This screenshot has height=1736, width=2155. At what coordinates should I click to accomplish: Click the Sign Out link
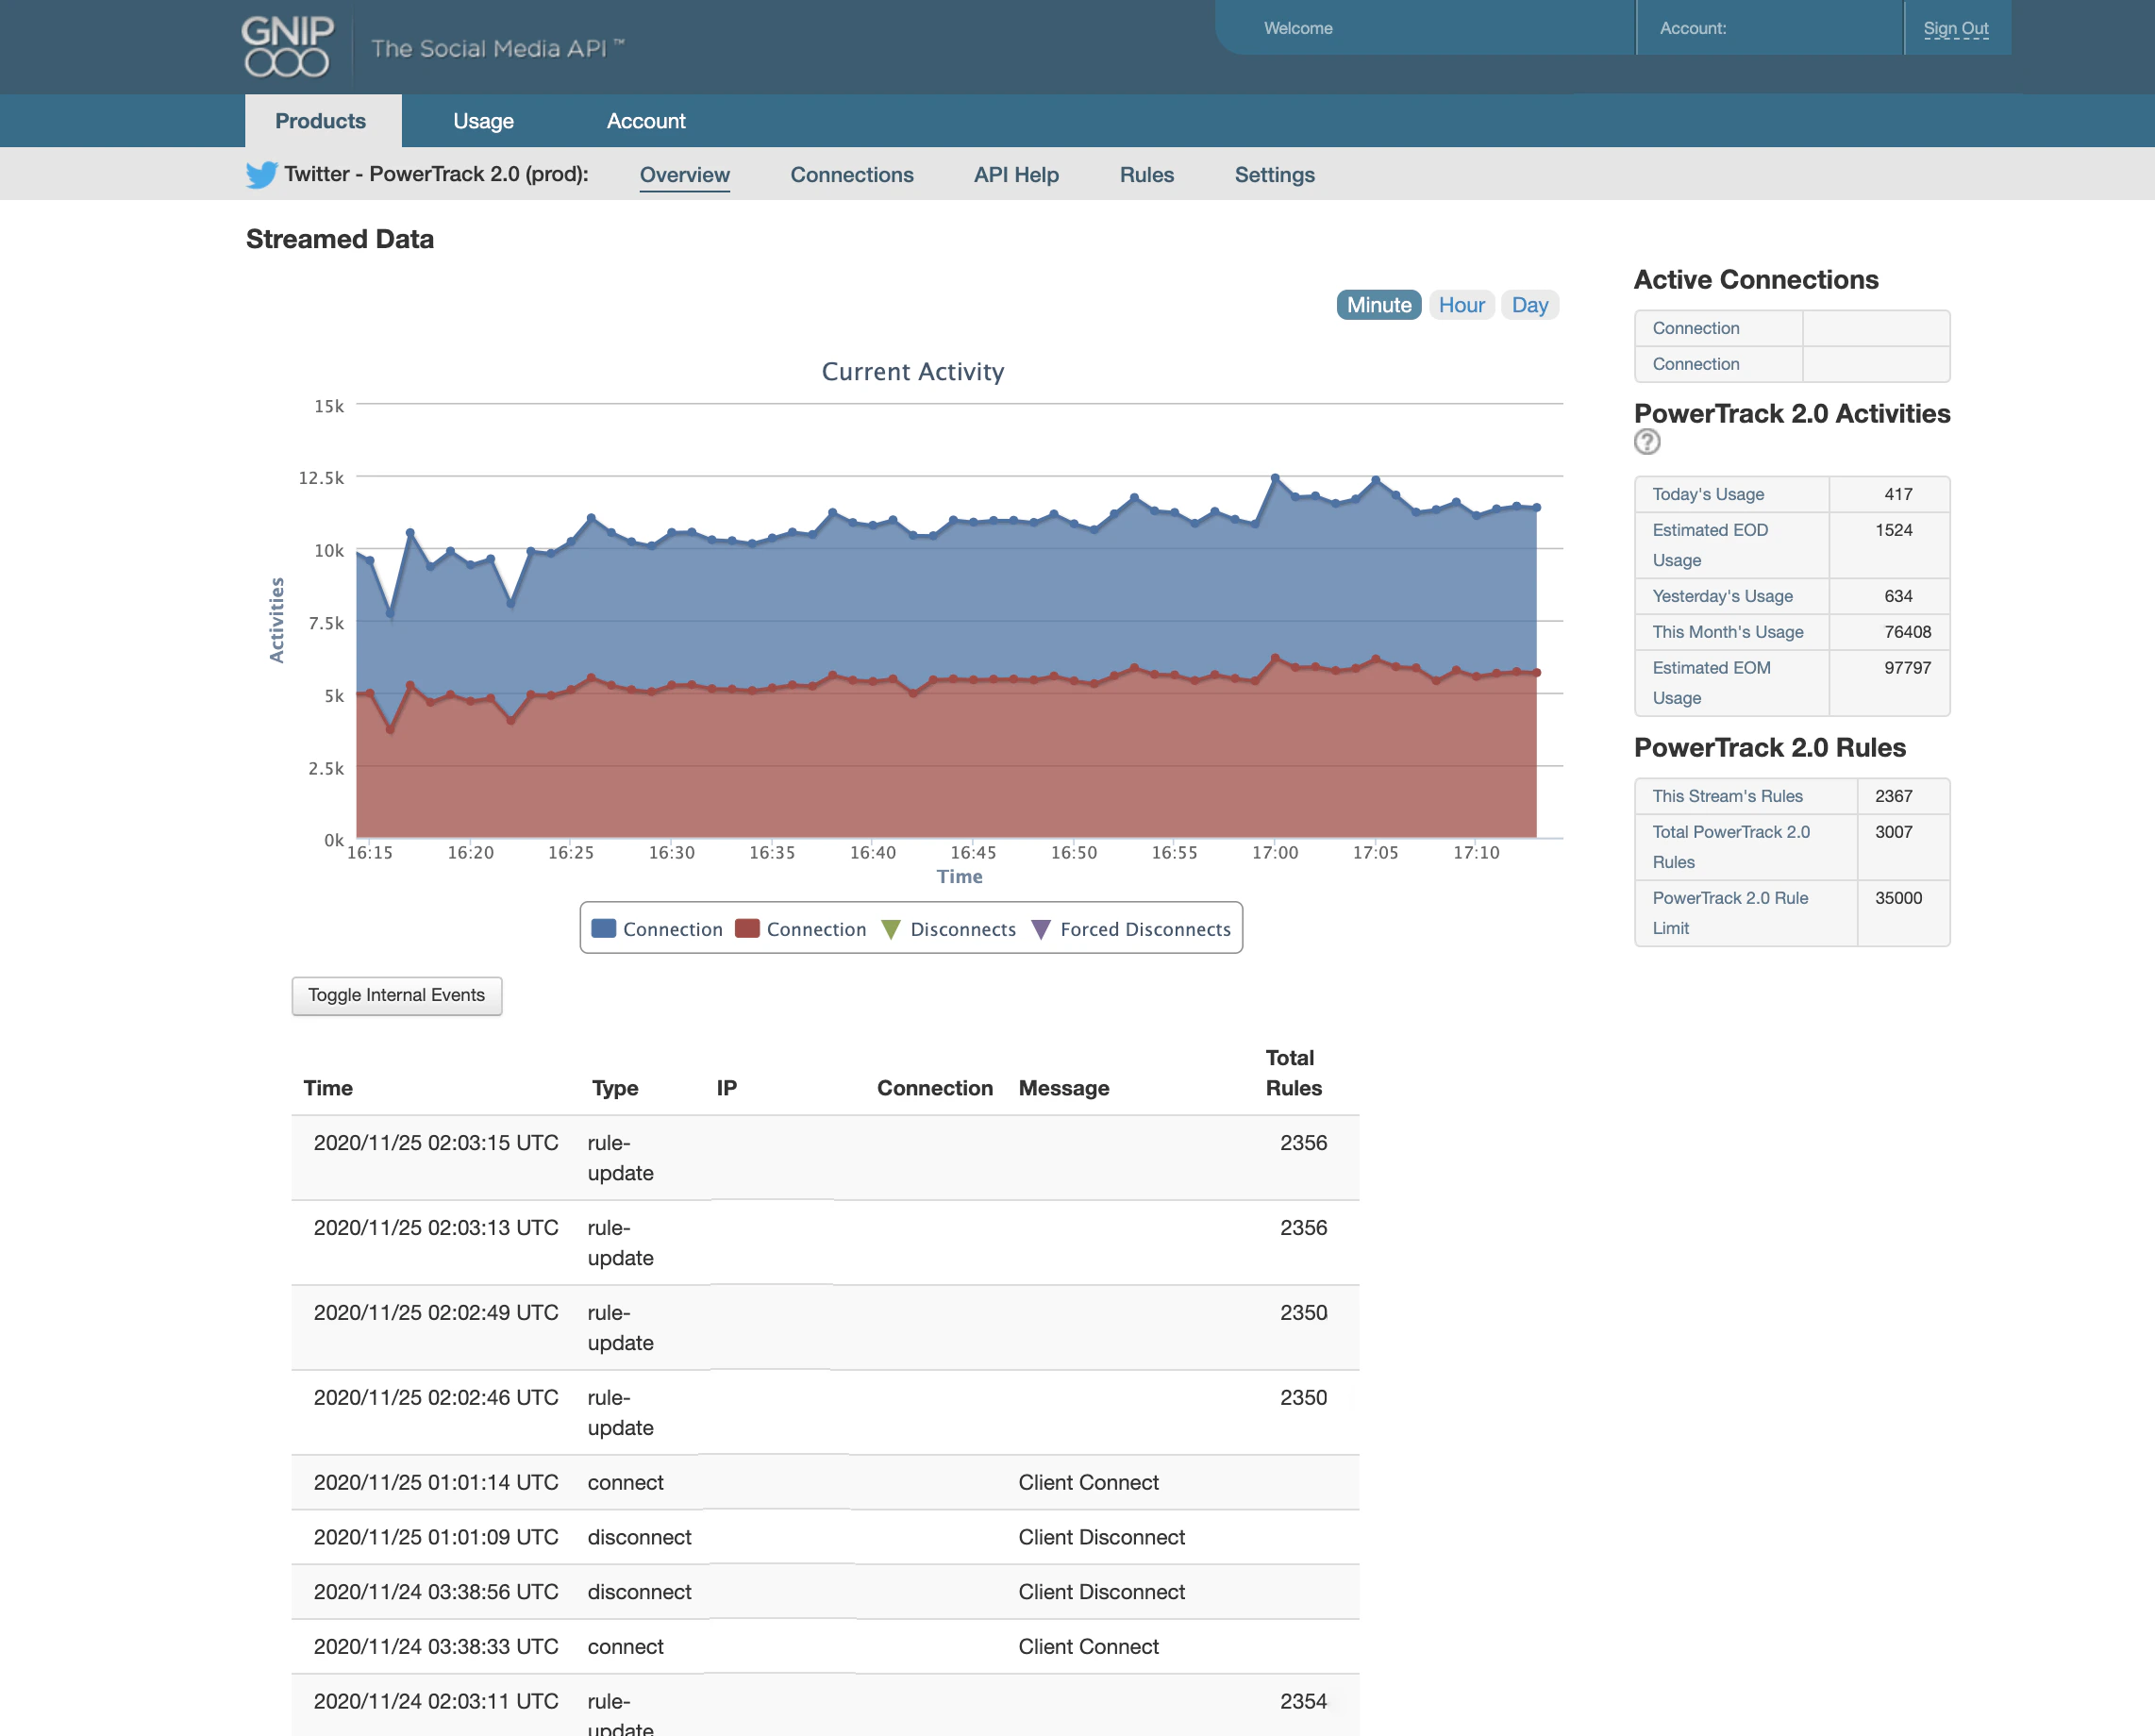pos(1955,28)
